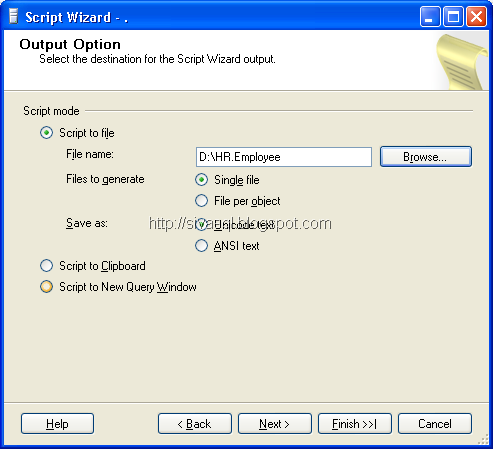
Task: Cancel the Script Wizard
Action: click(x=435, y=424)
